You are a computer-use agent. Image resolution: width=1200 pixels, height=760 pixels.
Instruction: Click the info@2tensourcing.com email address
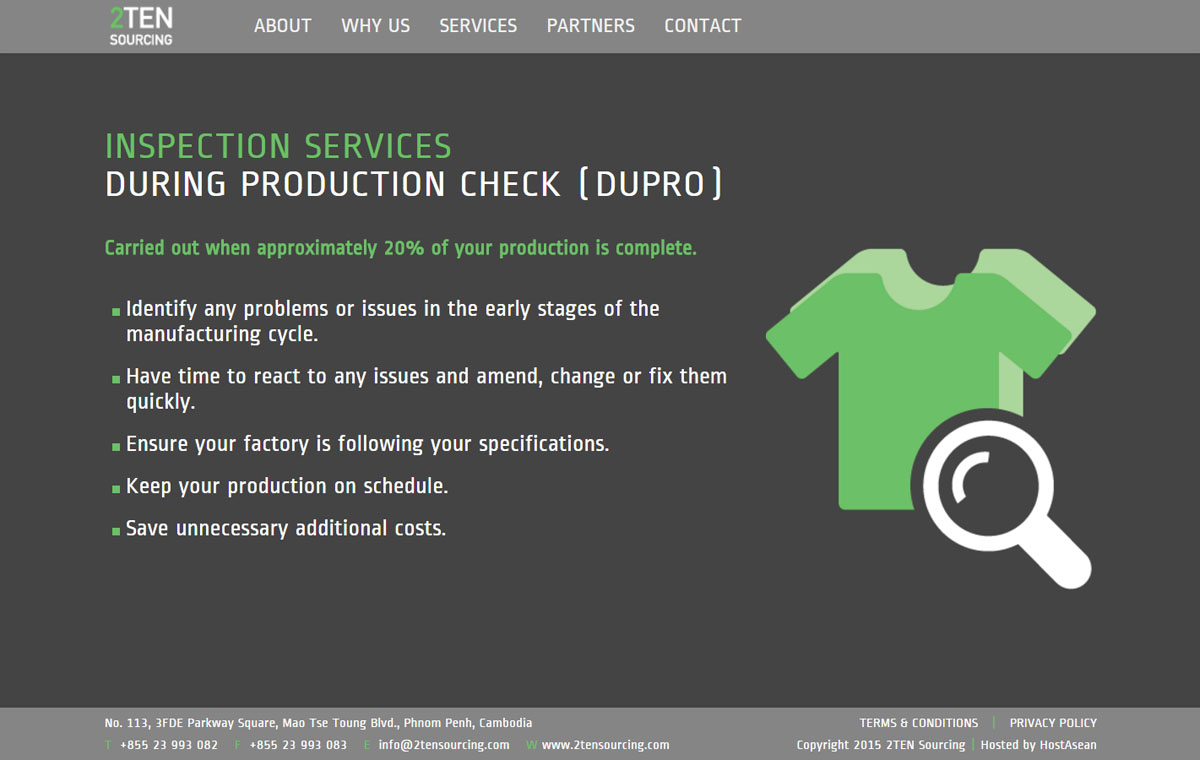[x=443, y=745]
